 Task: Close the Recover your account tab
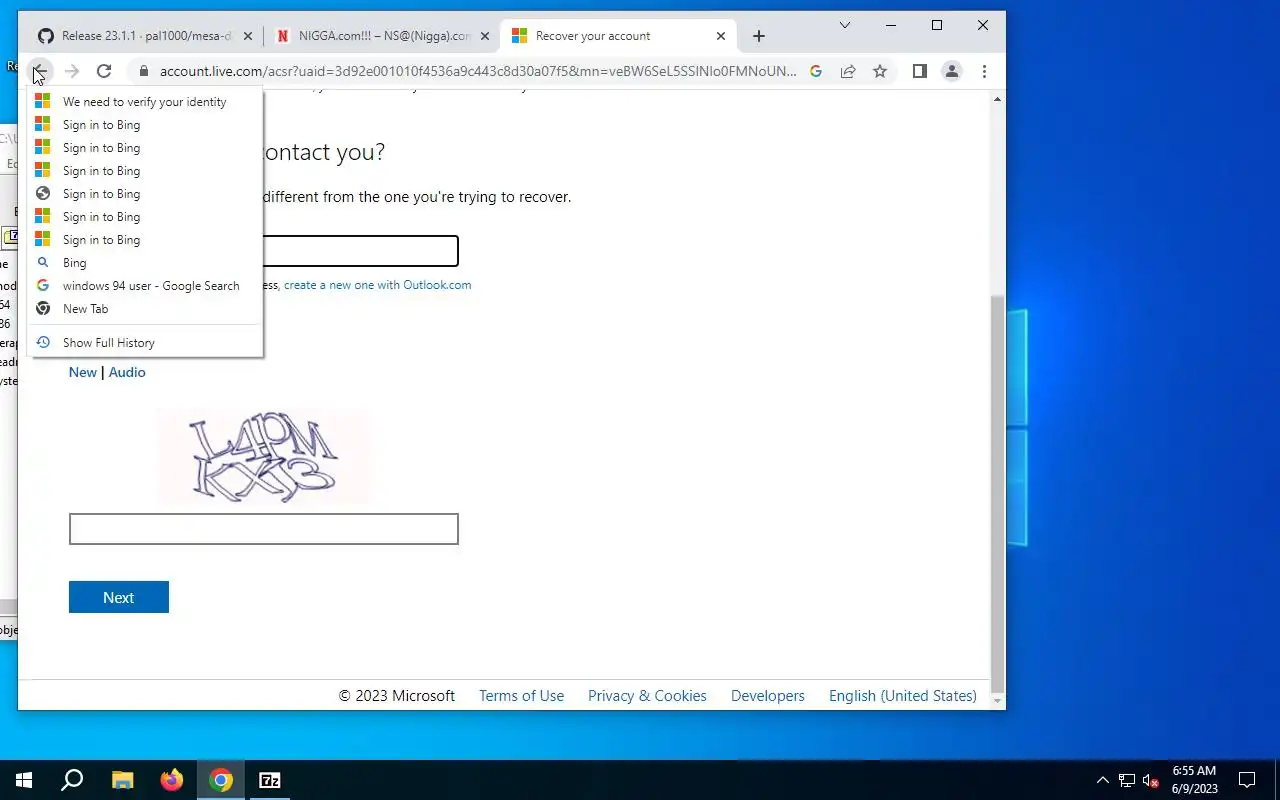click(721, 36)
